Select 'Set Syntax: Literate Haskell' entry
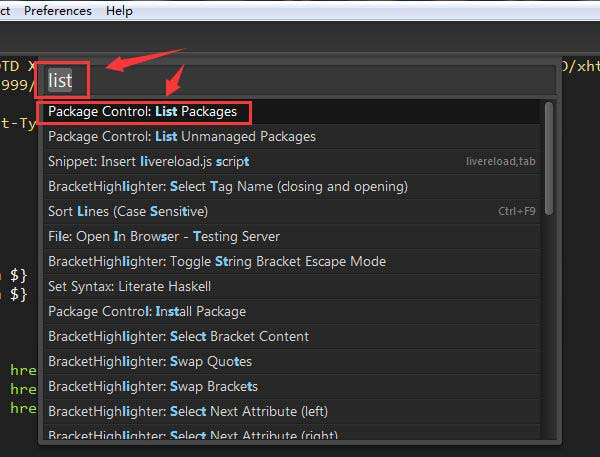 [292, 287]
